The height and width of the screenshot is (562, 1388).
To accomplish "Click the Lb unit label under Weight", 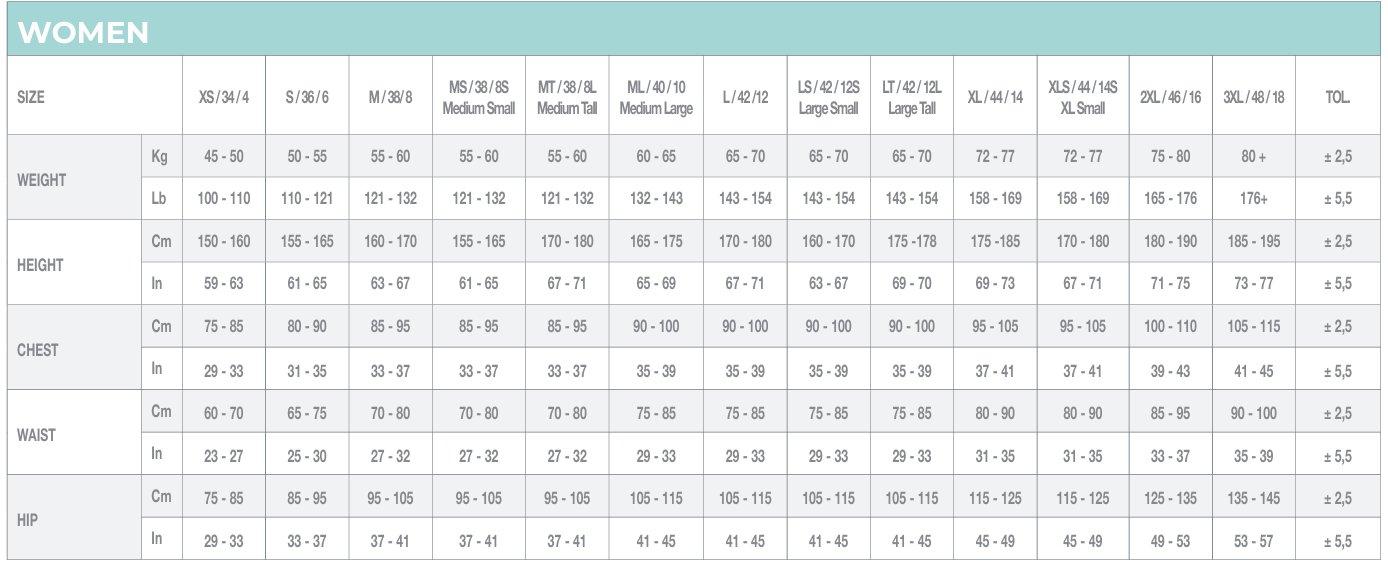I will pos(159,198).
